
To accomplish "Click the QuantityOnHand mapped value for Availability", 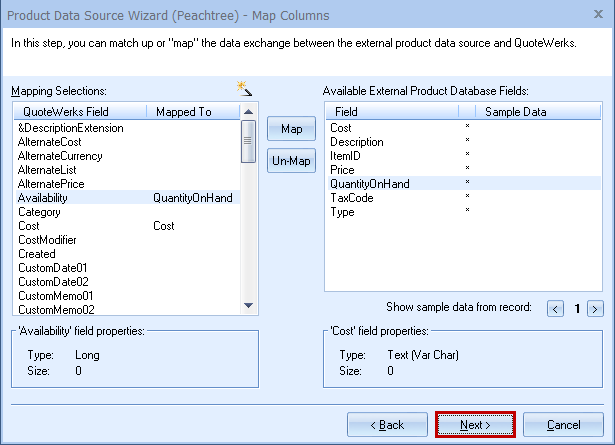I will pos(193,198).
